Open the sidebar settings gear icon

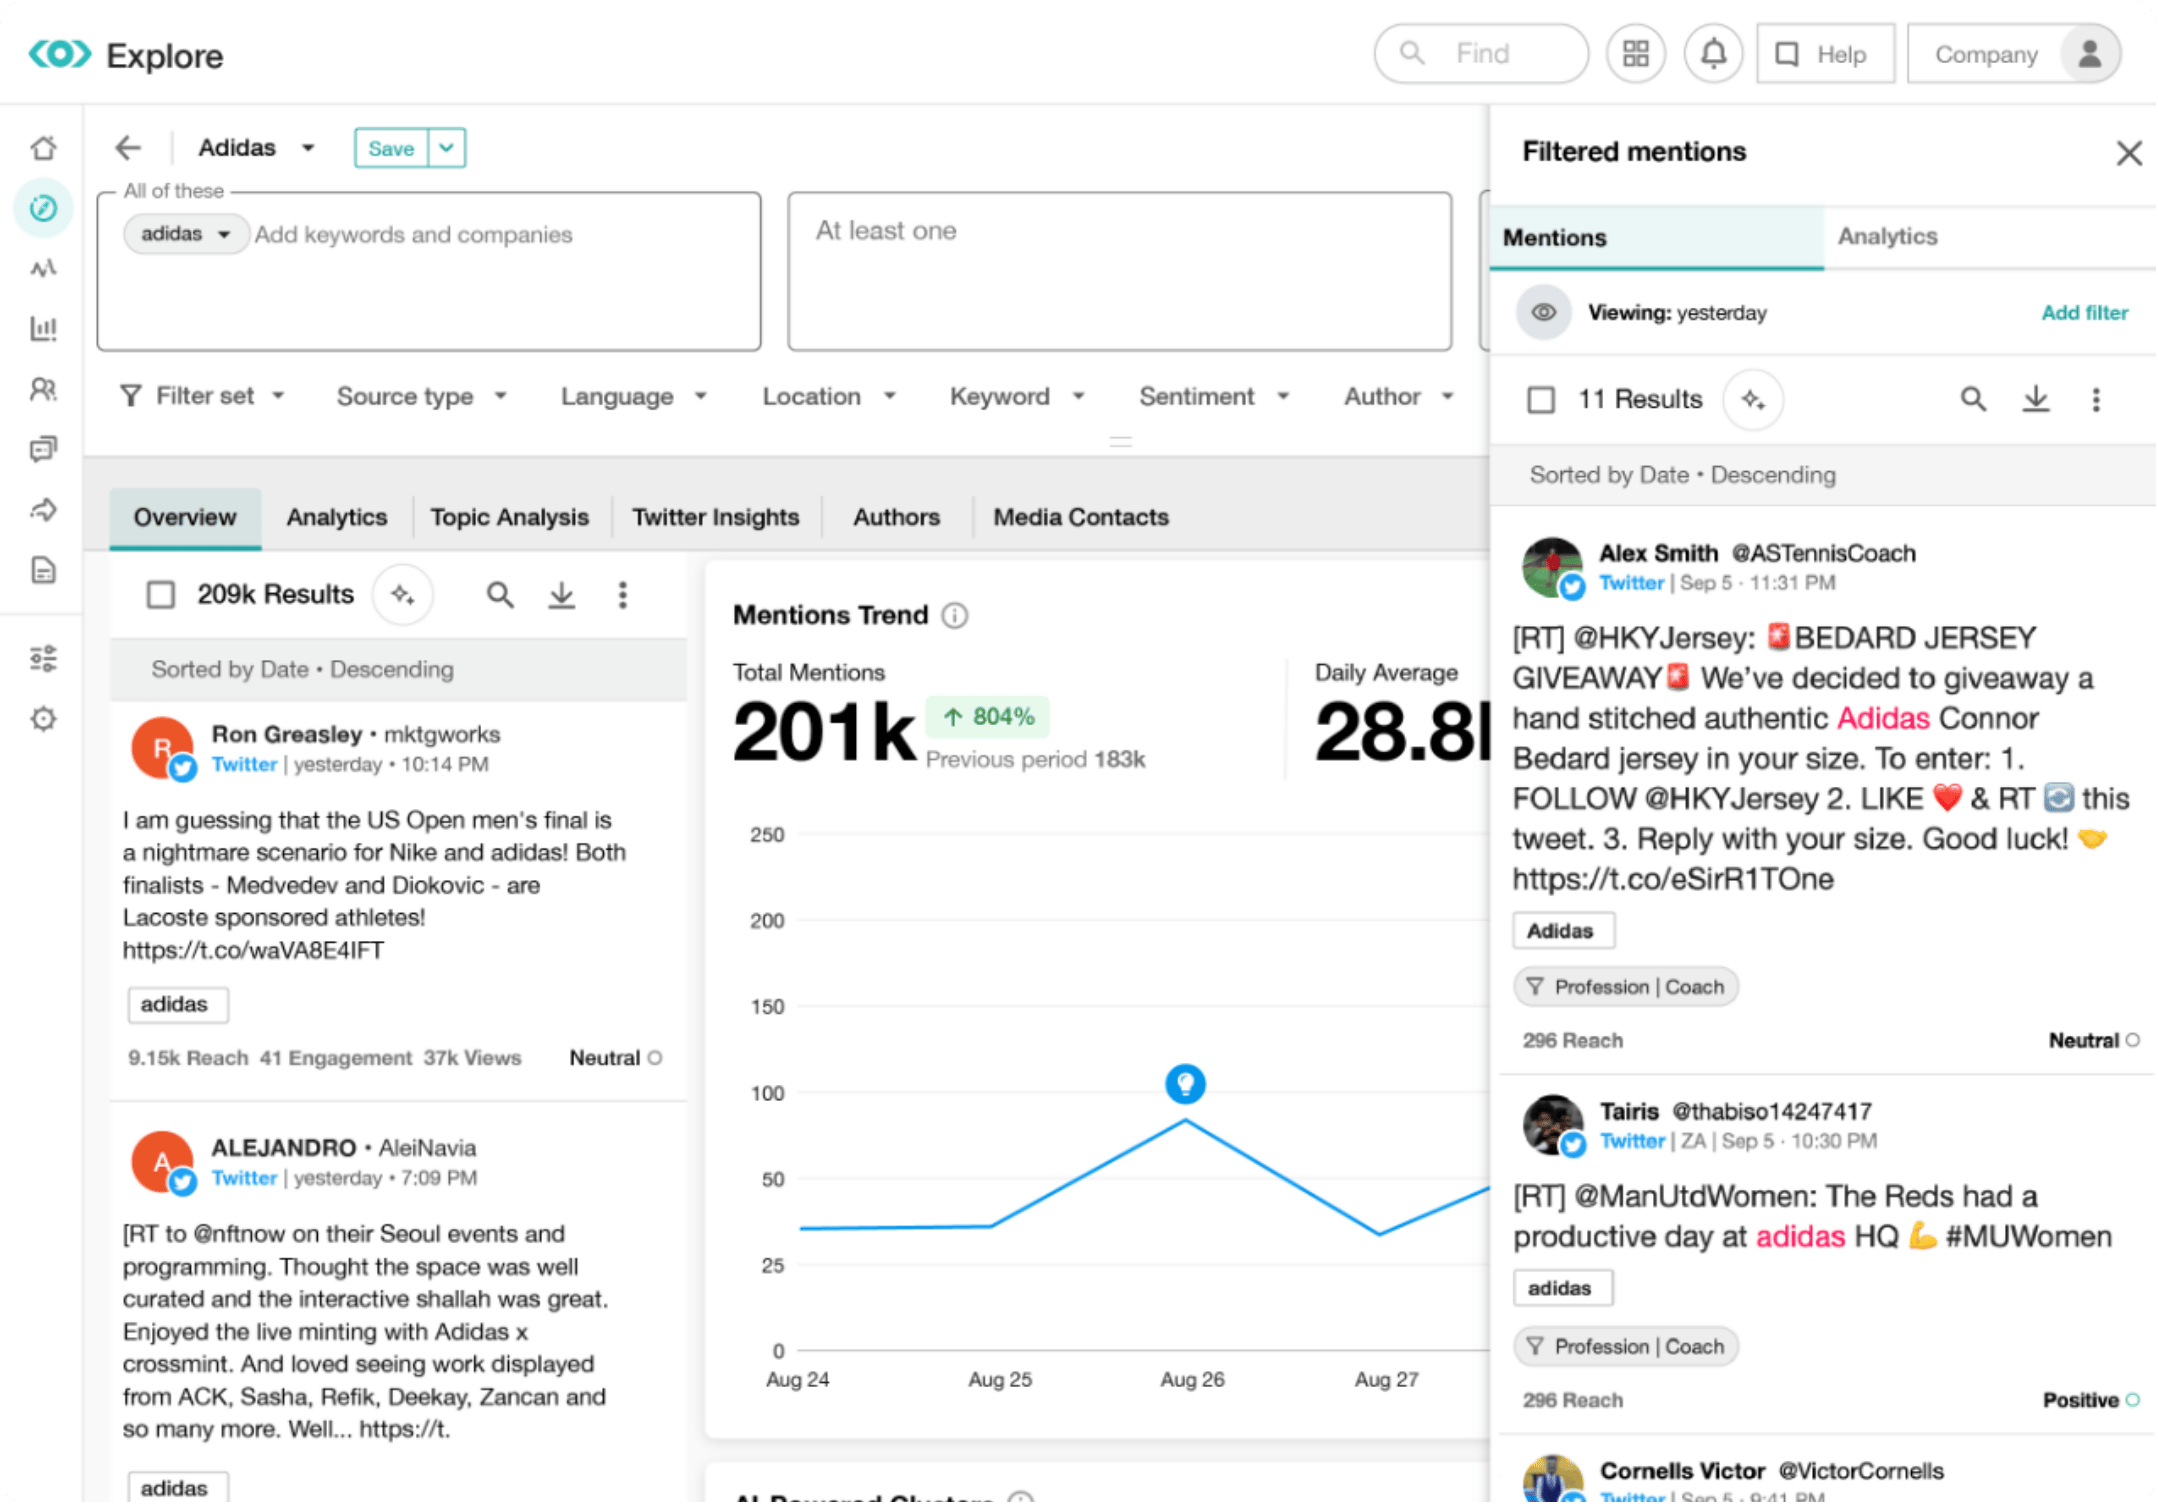click(x=43, y=719)
